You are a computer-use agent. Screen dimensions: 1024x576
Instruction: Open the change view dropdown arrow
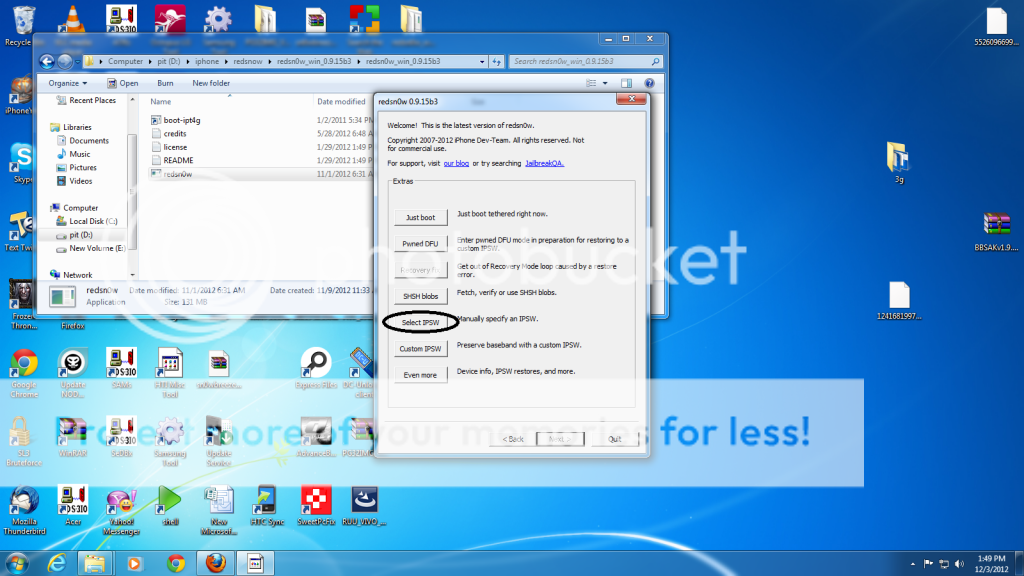605,83
